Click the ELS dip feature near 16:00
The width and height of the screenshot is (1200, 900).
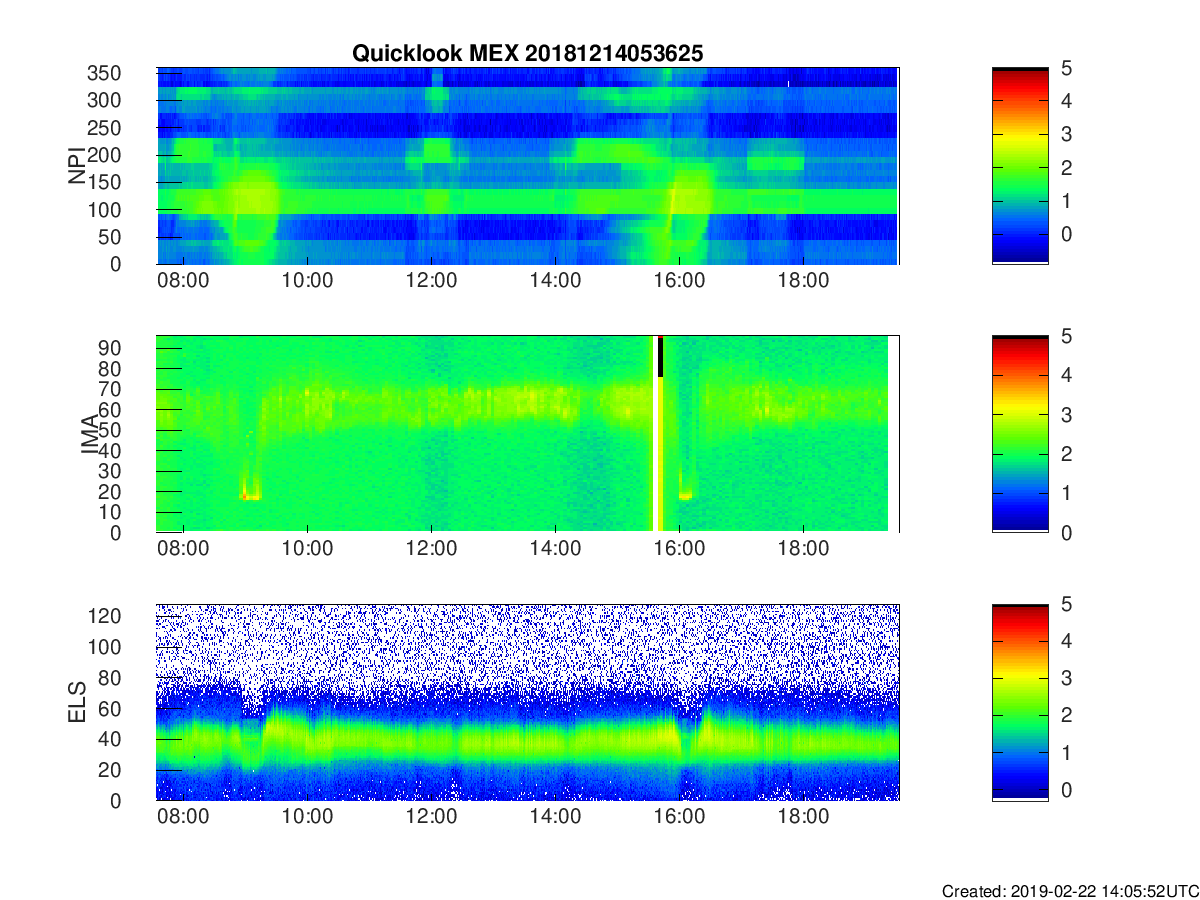pos(688,740)
